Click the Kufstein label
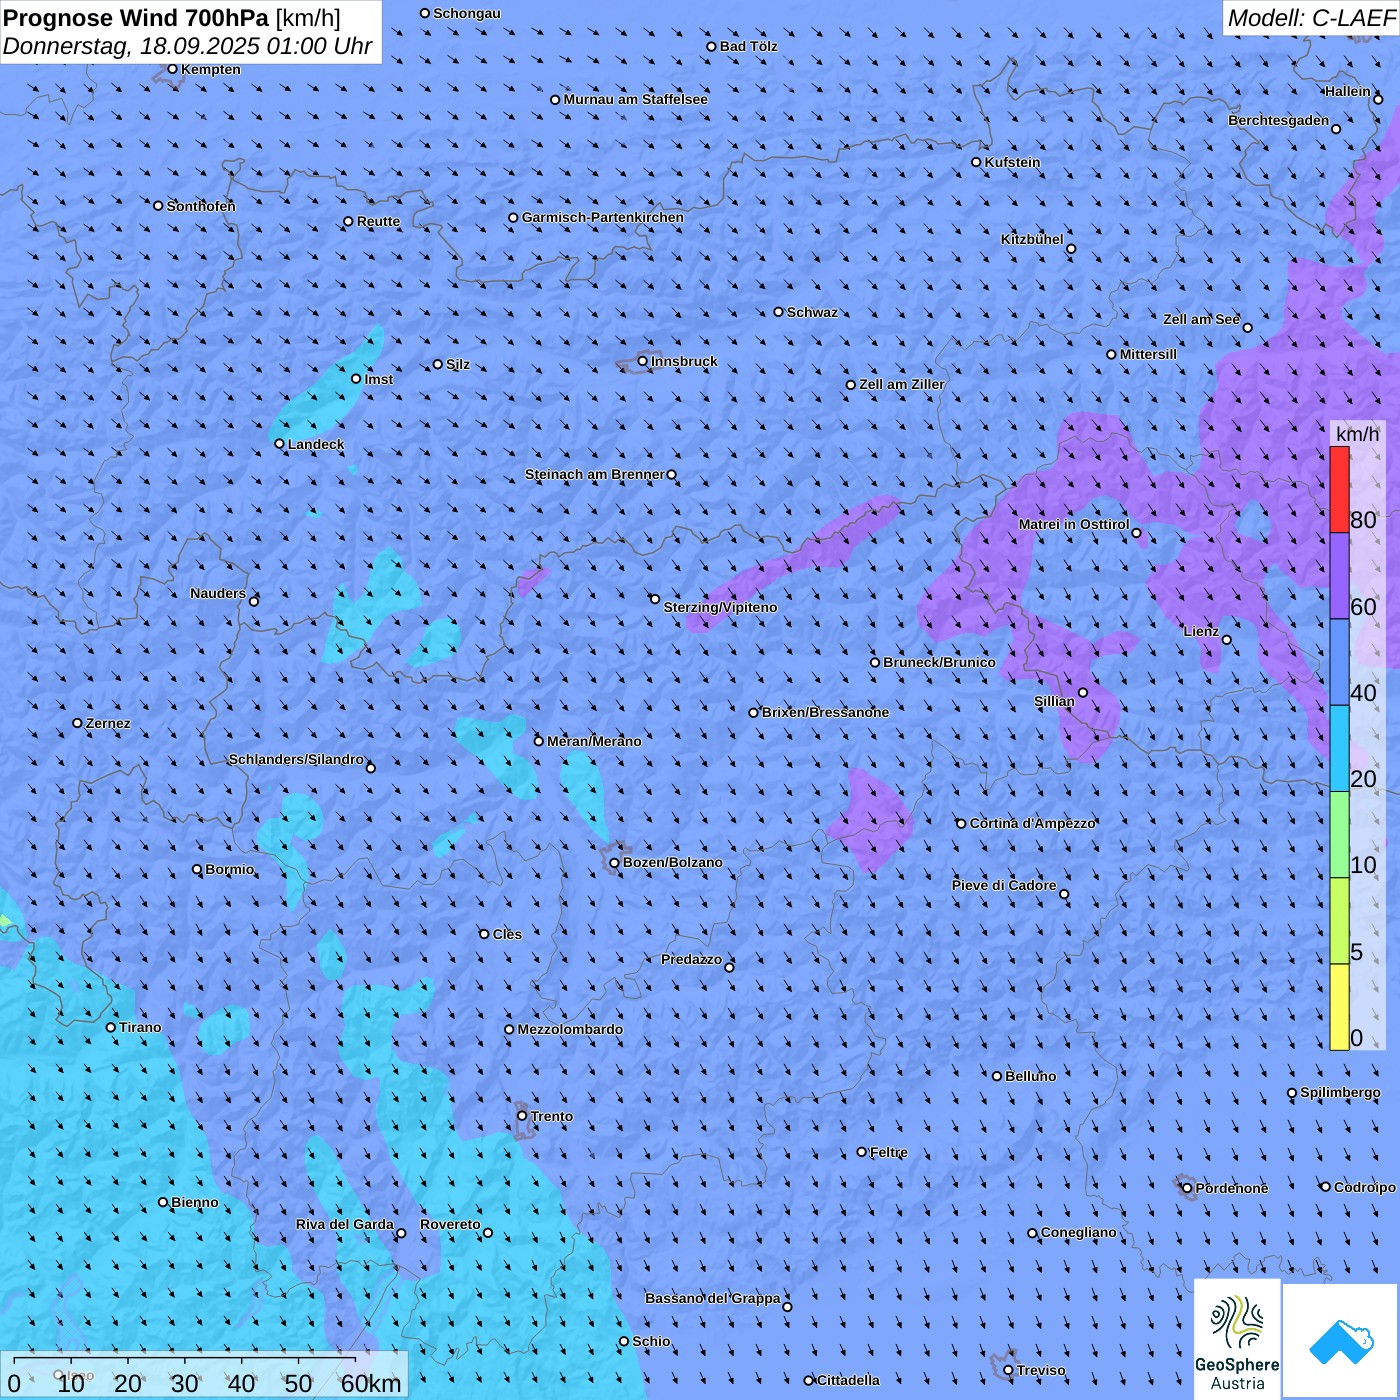This screenshot has height=1400, width=1400. 1012,162
